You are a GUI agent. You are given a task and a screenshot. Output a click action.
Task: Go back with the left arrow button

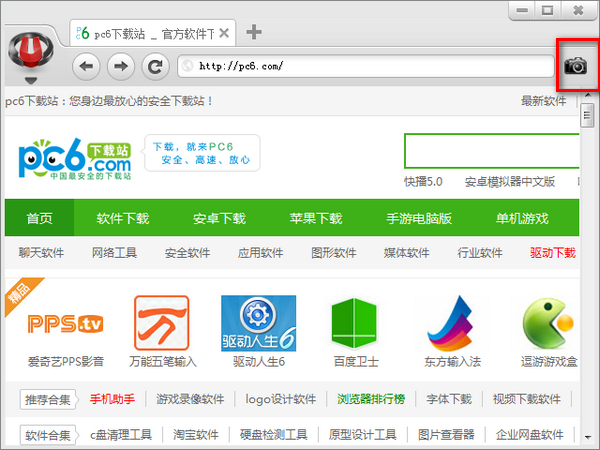pyautogui.click(x=86, y=67)
